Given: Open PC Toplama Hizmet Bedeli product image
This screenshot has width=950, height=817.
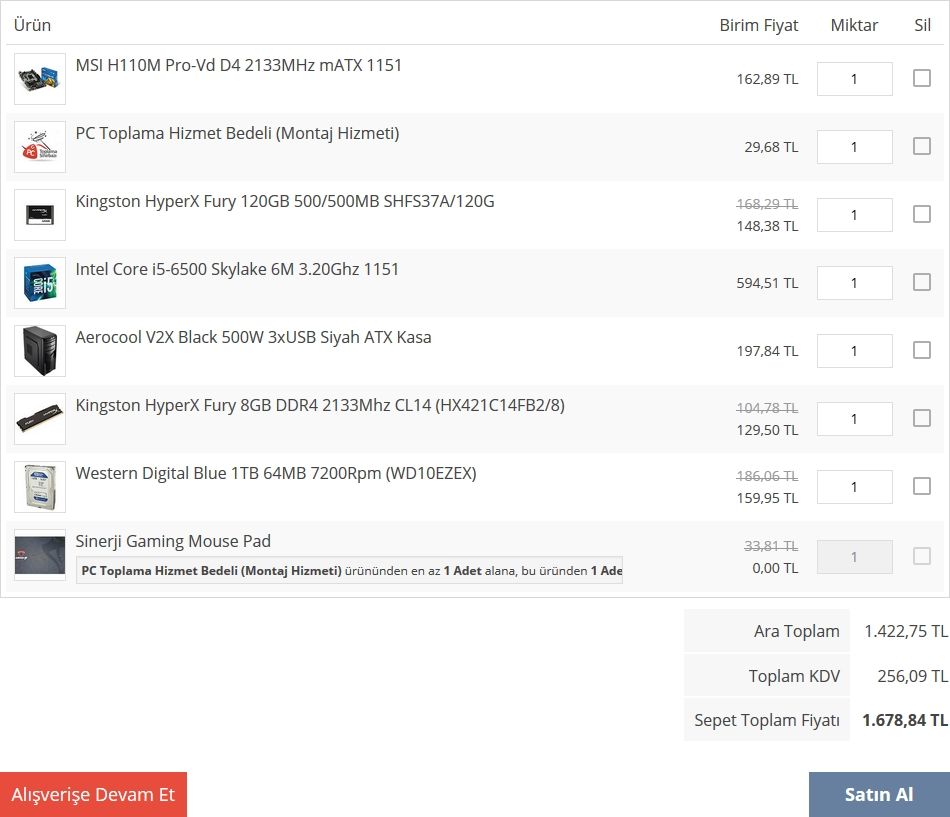Looking at the screenshot, I should point(40,147).
